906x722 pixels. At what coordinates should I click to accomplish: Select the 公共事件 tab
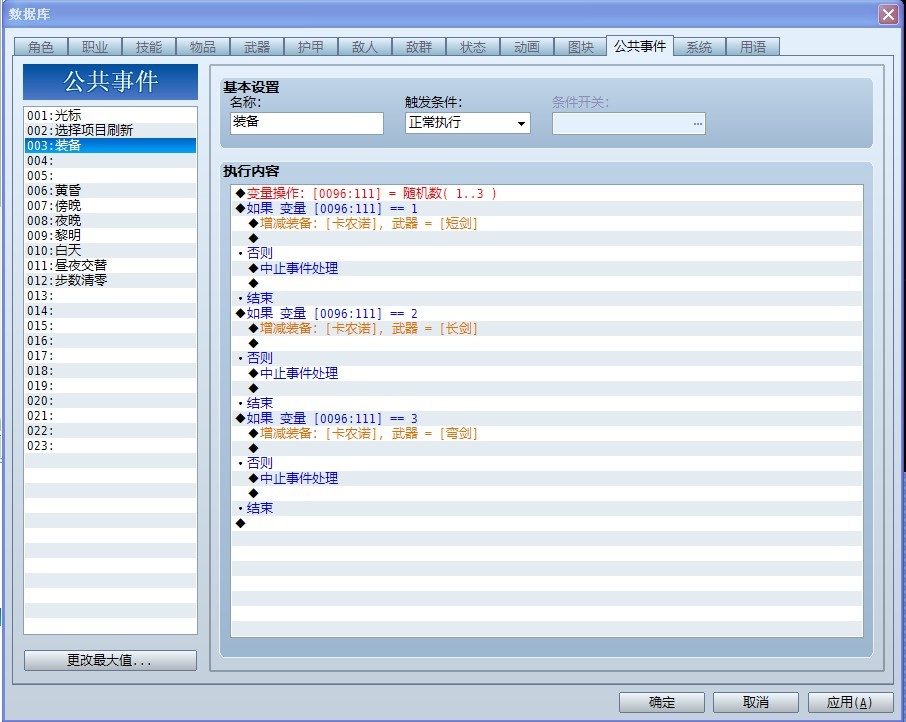coord(640,46)
